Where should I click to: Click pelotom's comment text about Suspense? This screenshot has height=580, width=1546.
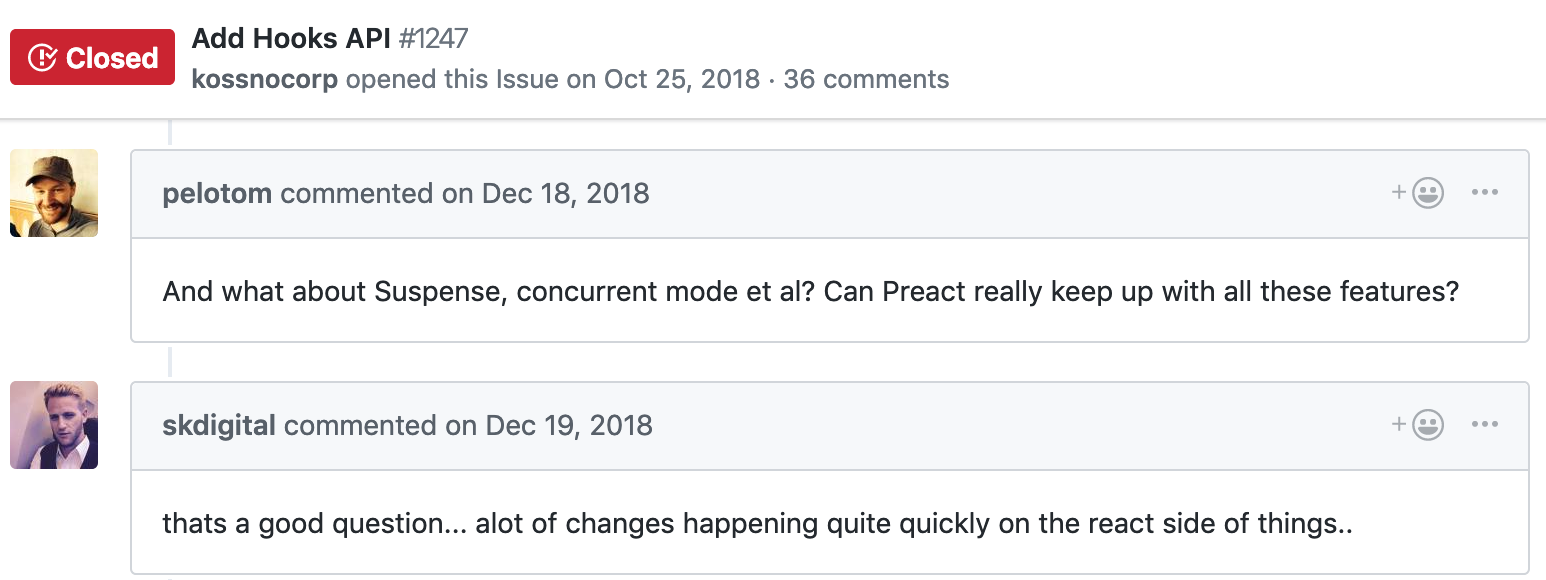[810, 292]
